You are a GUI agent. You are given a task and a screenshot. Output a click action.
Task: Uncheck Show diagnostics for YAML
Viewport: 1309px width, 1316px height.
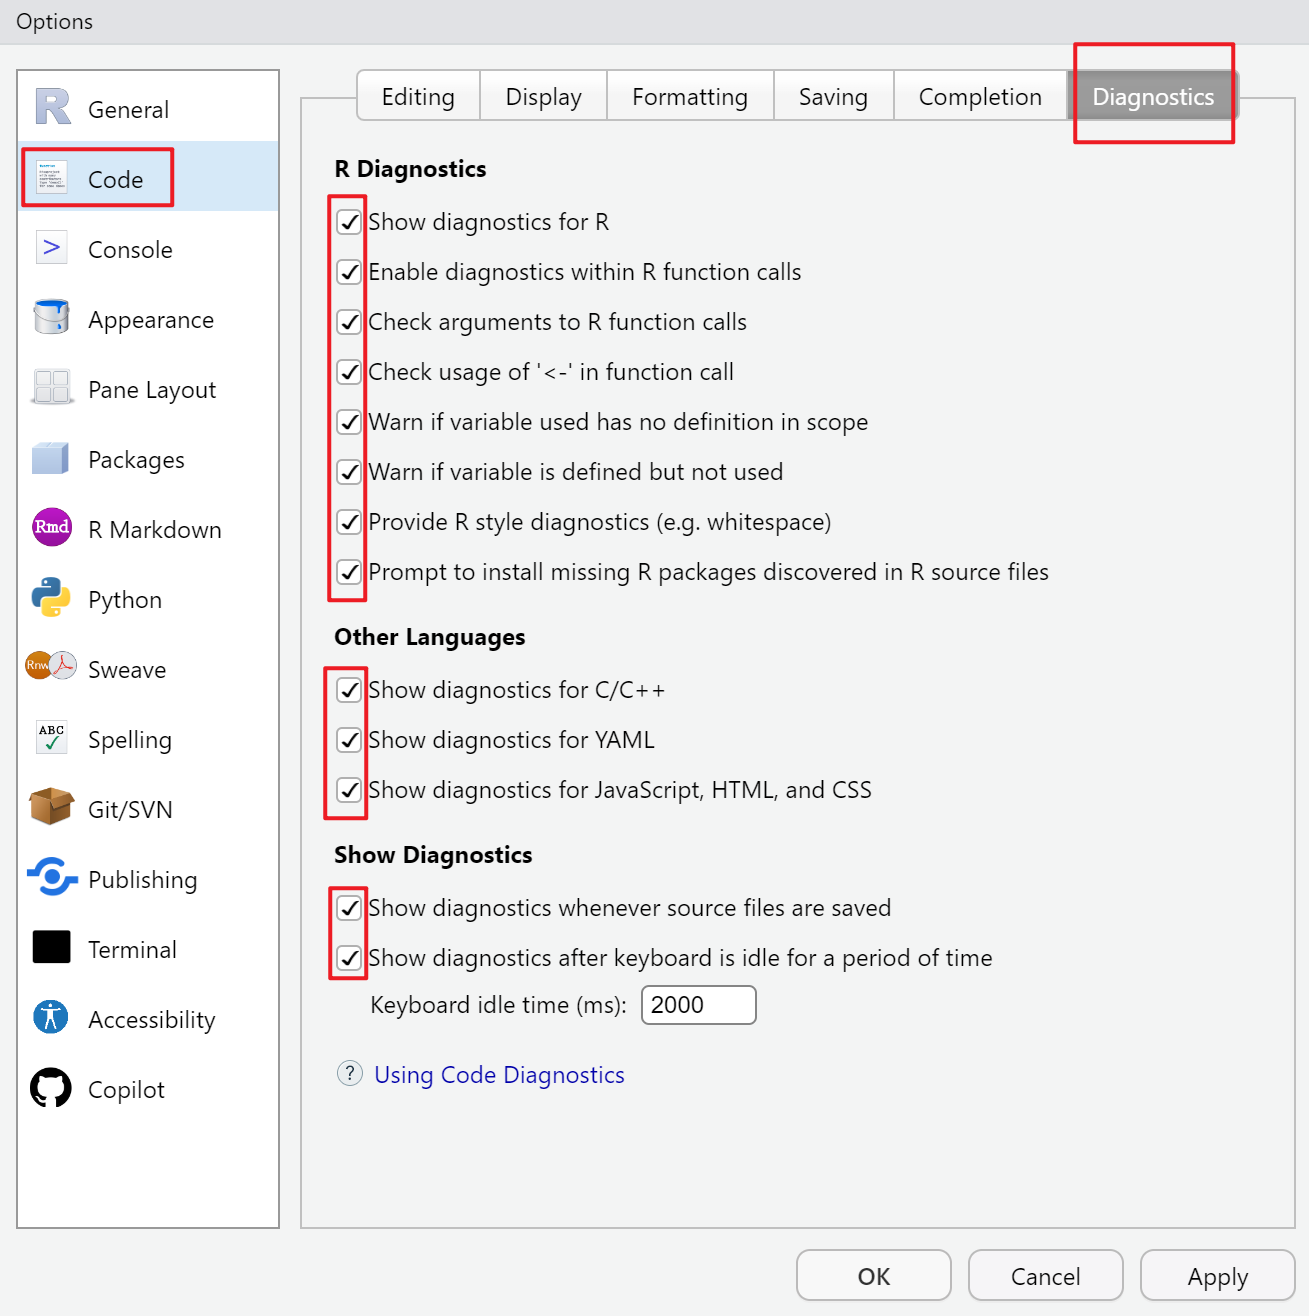[349, 740]
